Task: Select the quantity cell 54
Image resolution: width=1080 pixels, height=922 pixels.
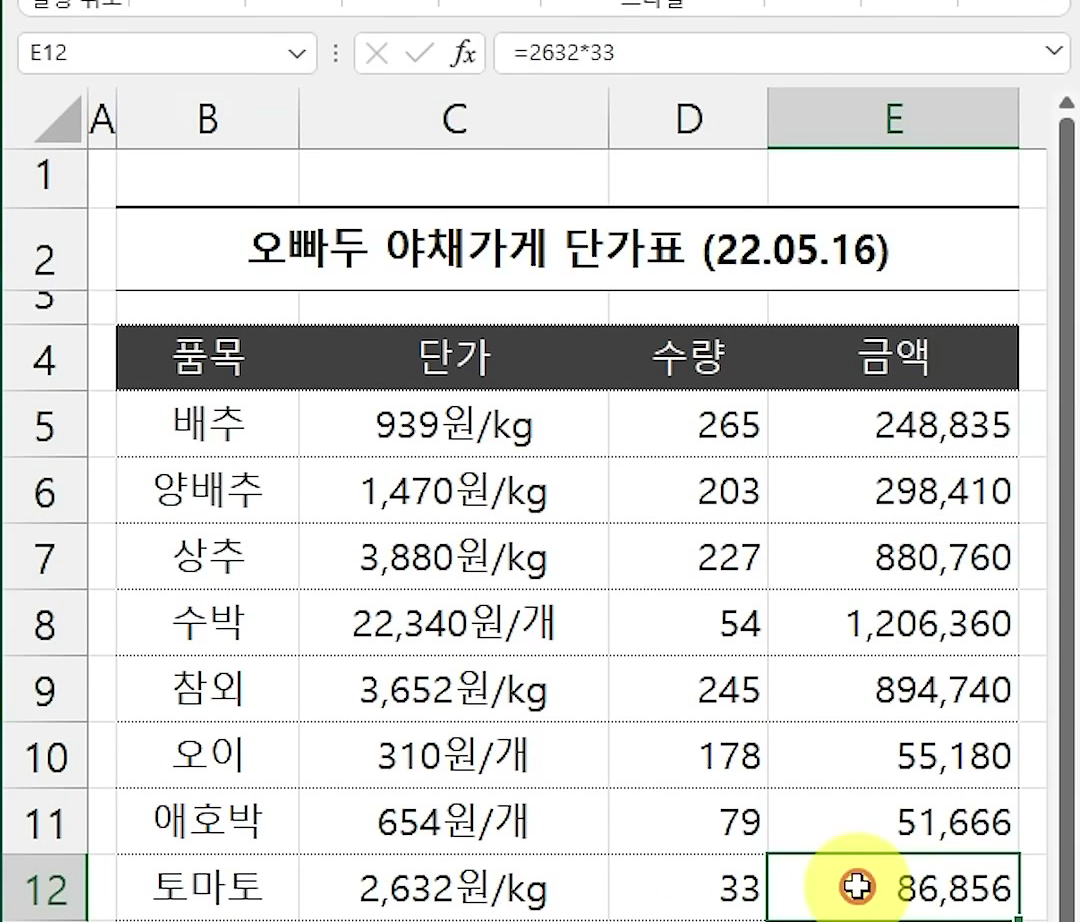Action: [688, 622]
